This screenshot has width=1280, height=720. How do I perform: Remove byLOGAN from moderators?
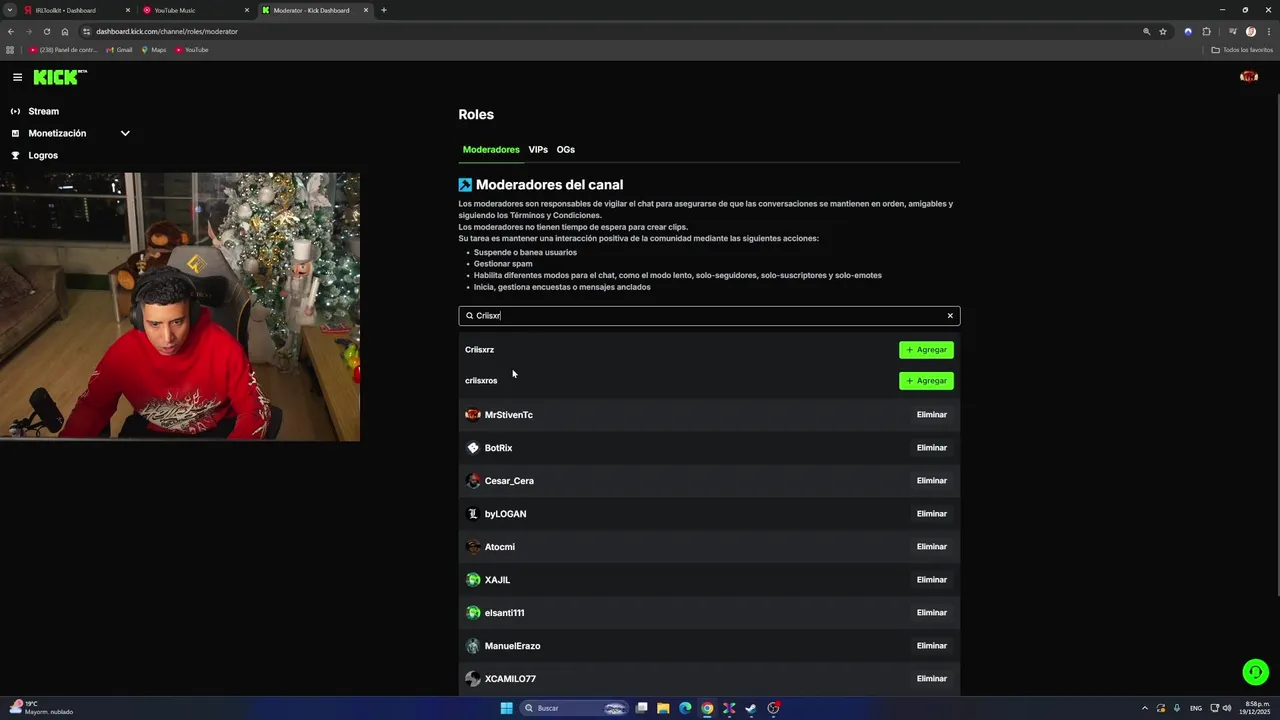click(931, 514)
